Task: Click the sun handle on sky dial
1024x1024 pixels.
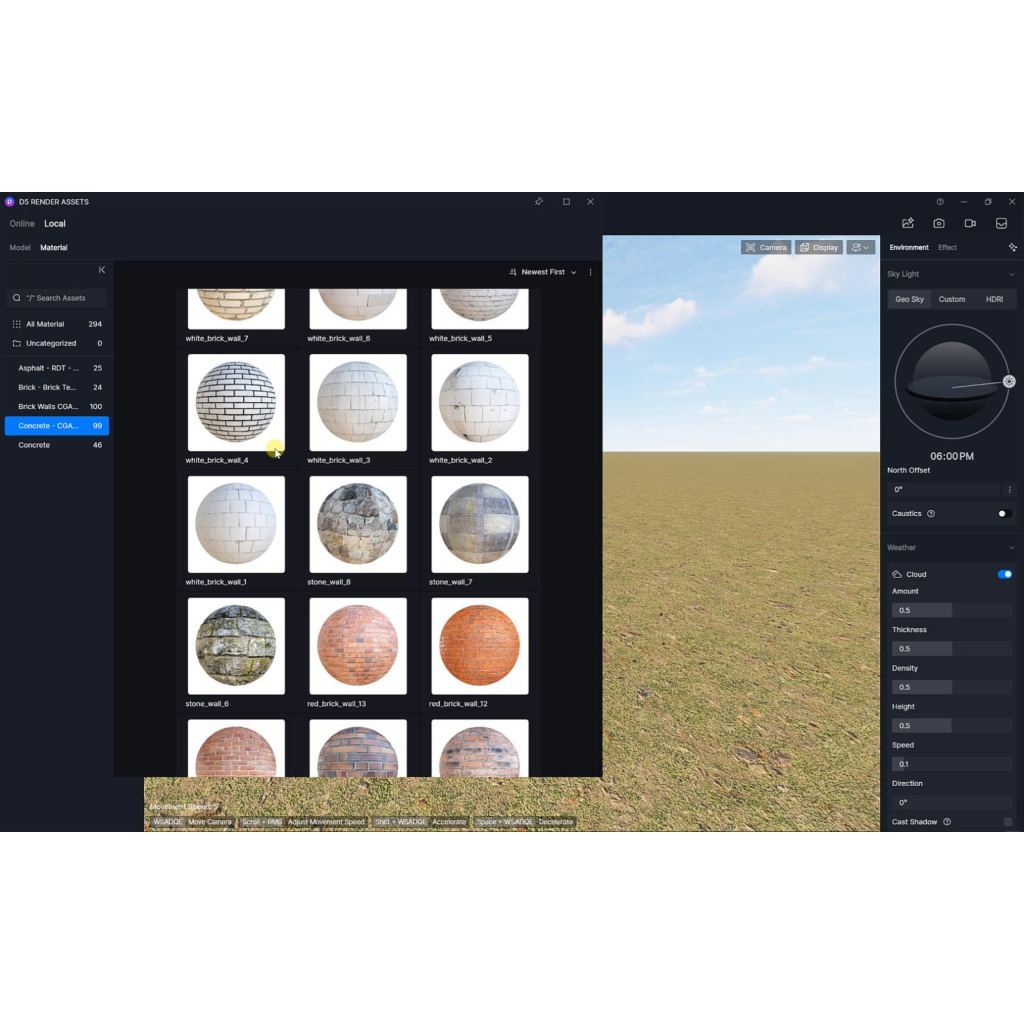Action: tap(1009, 382)
